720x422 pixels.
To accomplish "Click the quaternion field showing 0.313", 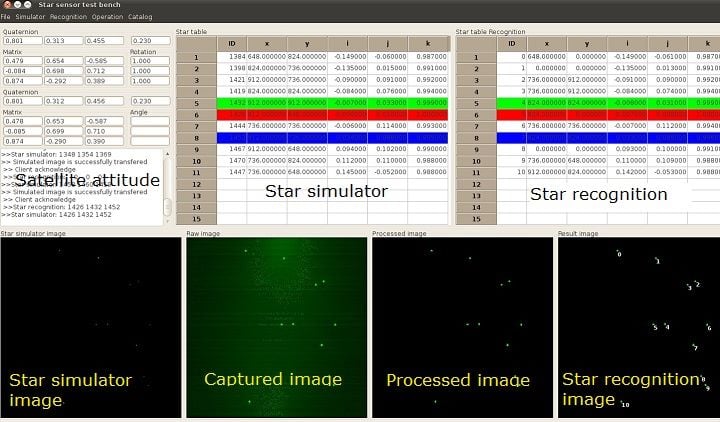I will pos(63,41).
